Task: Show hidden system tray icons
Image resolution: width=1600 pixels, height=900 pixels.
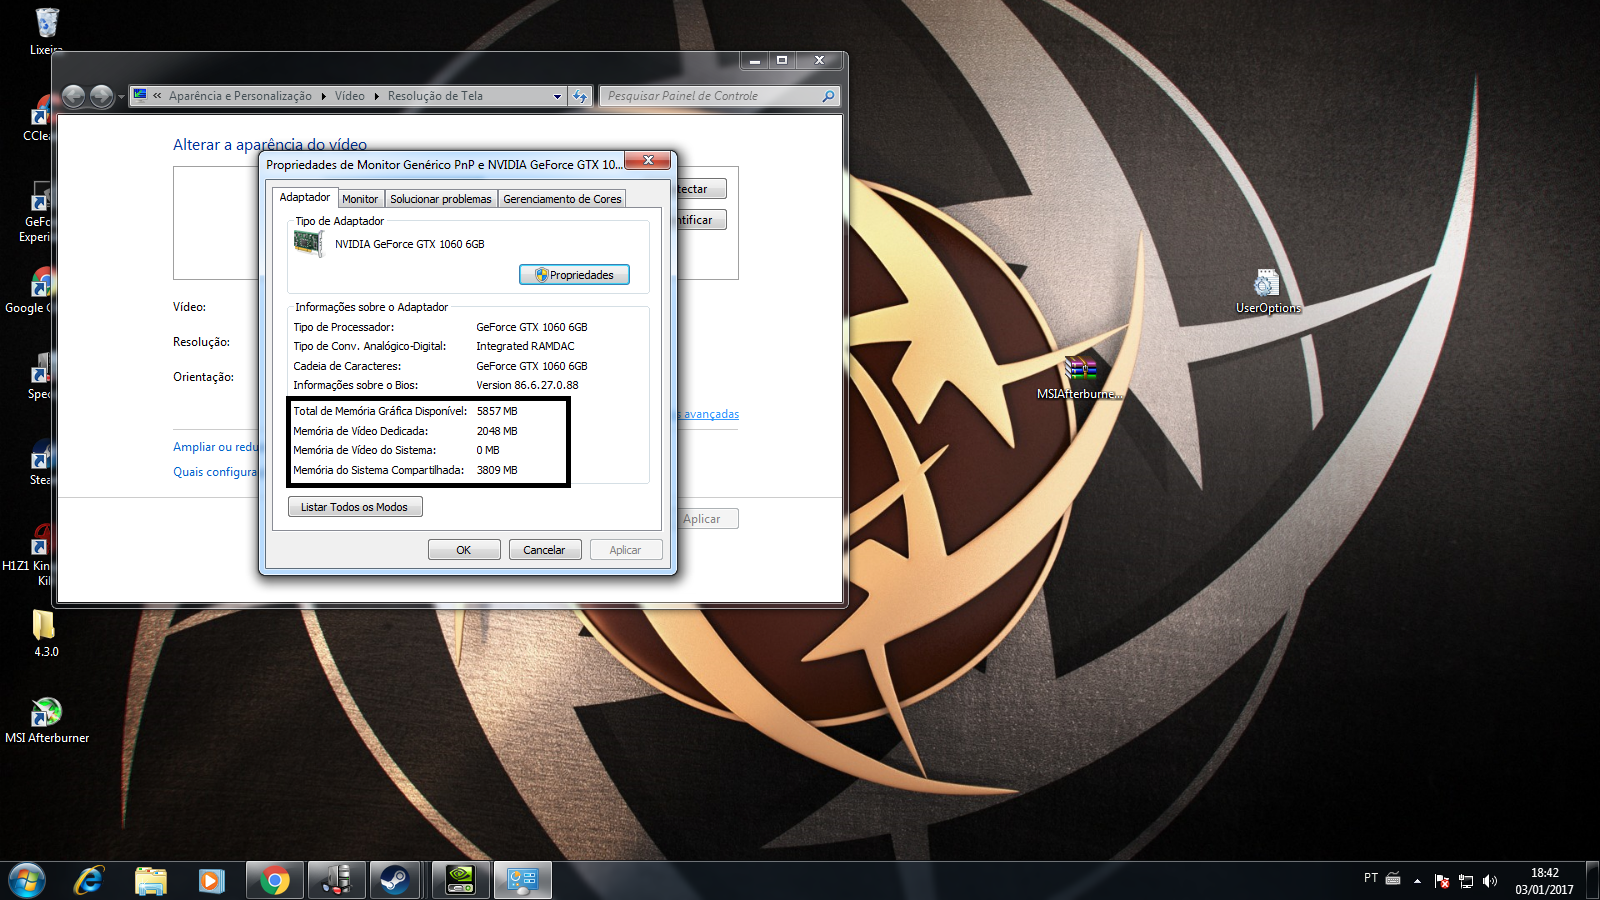Action: tap(1417, 881)
